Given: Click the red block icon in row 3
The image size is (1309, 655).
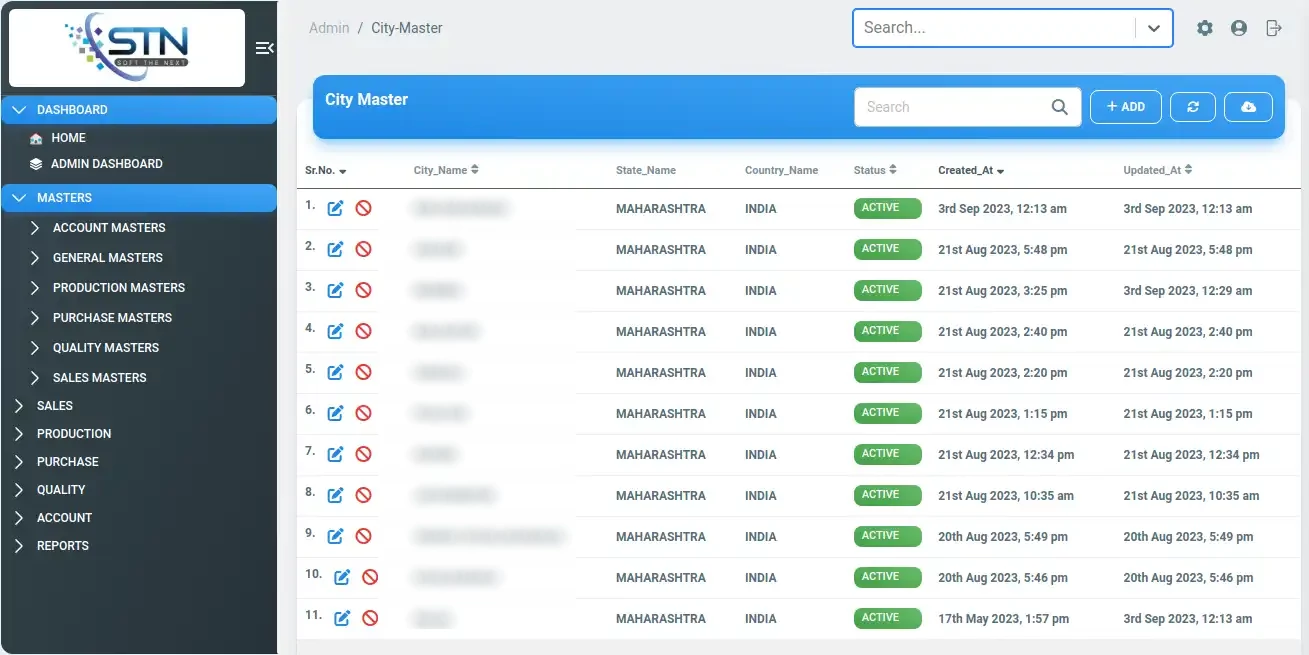Looking at the screenshot, I should 364,290.
